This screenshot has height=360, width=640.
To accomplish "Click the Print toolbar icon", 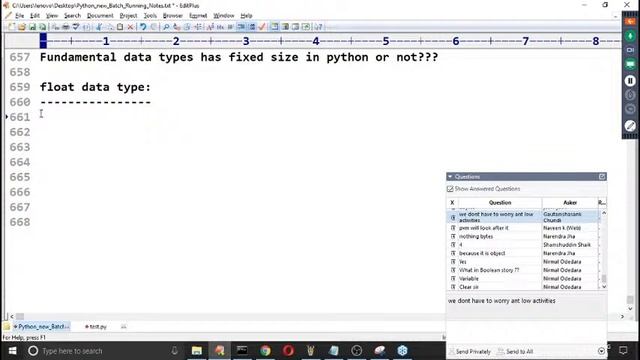I will coord(66,27).
